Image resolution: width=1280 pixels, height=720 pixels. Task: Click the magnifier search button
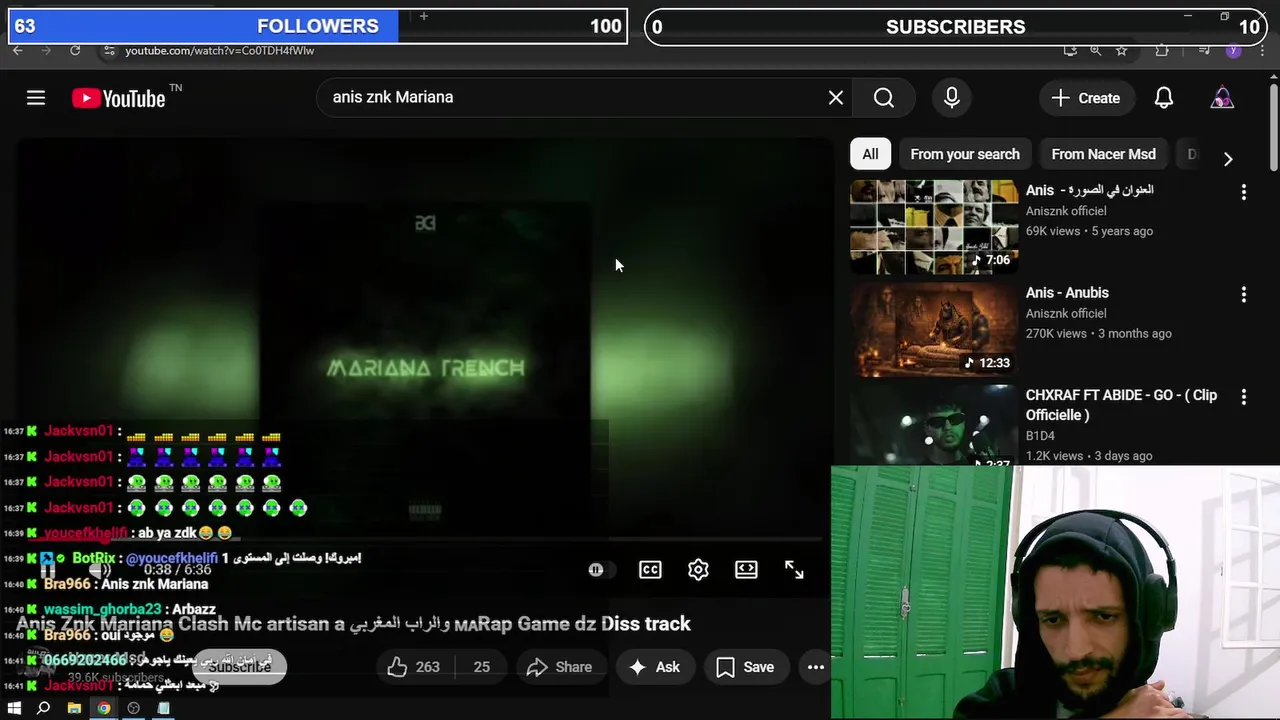click(884, 97)
